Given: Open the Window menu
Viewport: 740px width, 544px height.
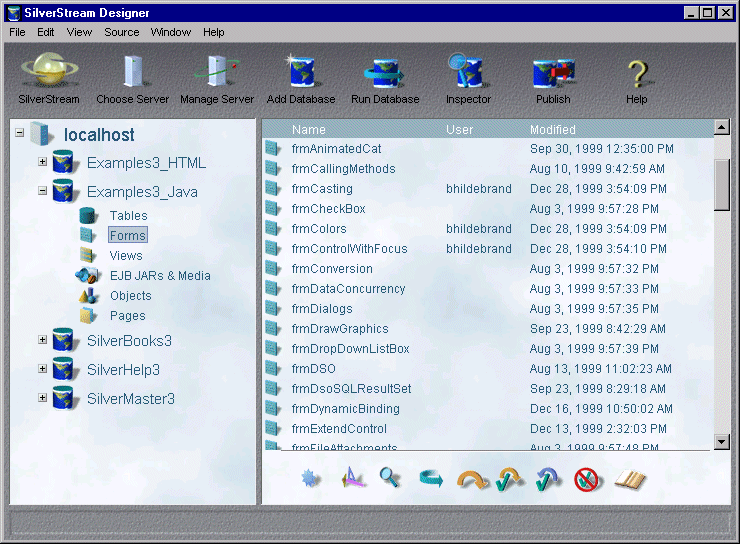Looking at the screenshot, I should 171,32.
